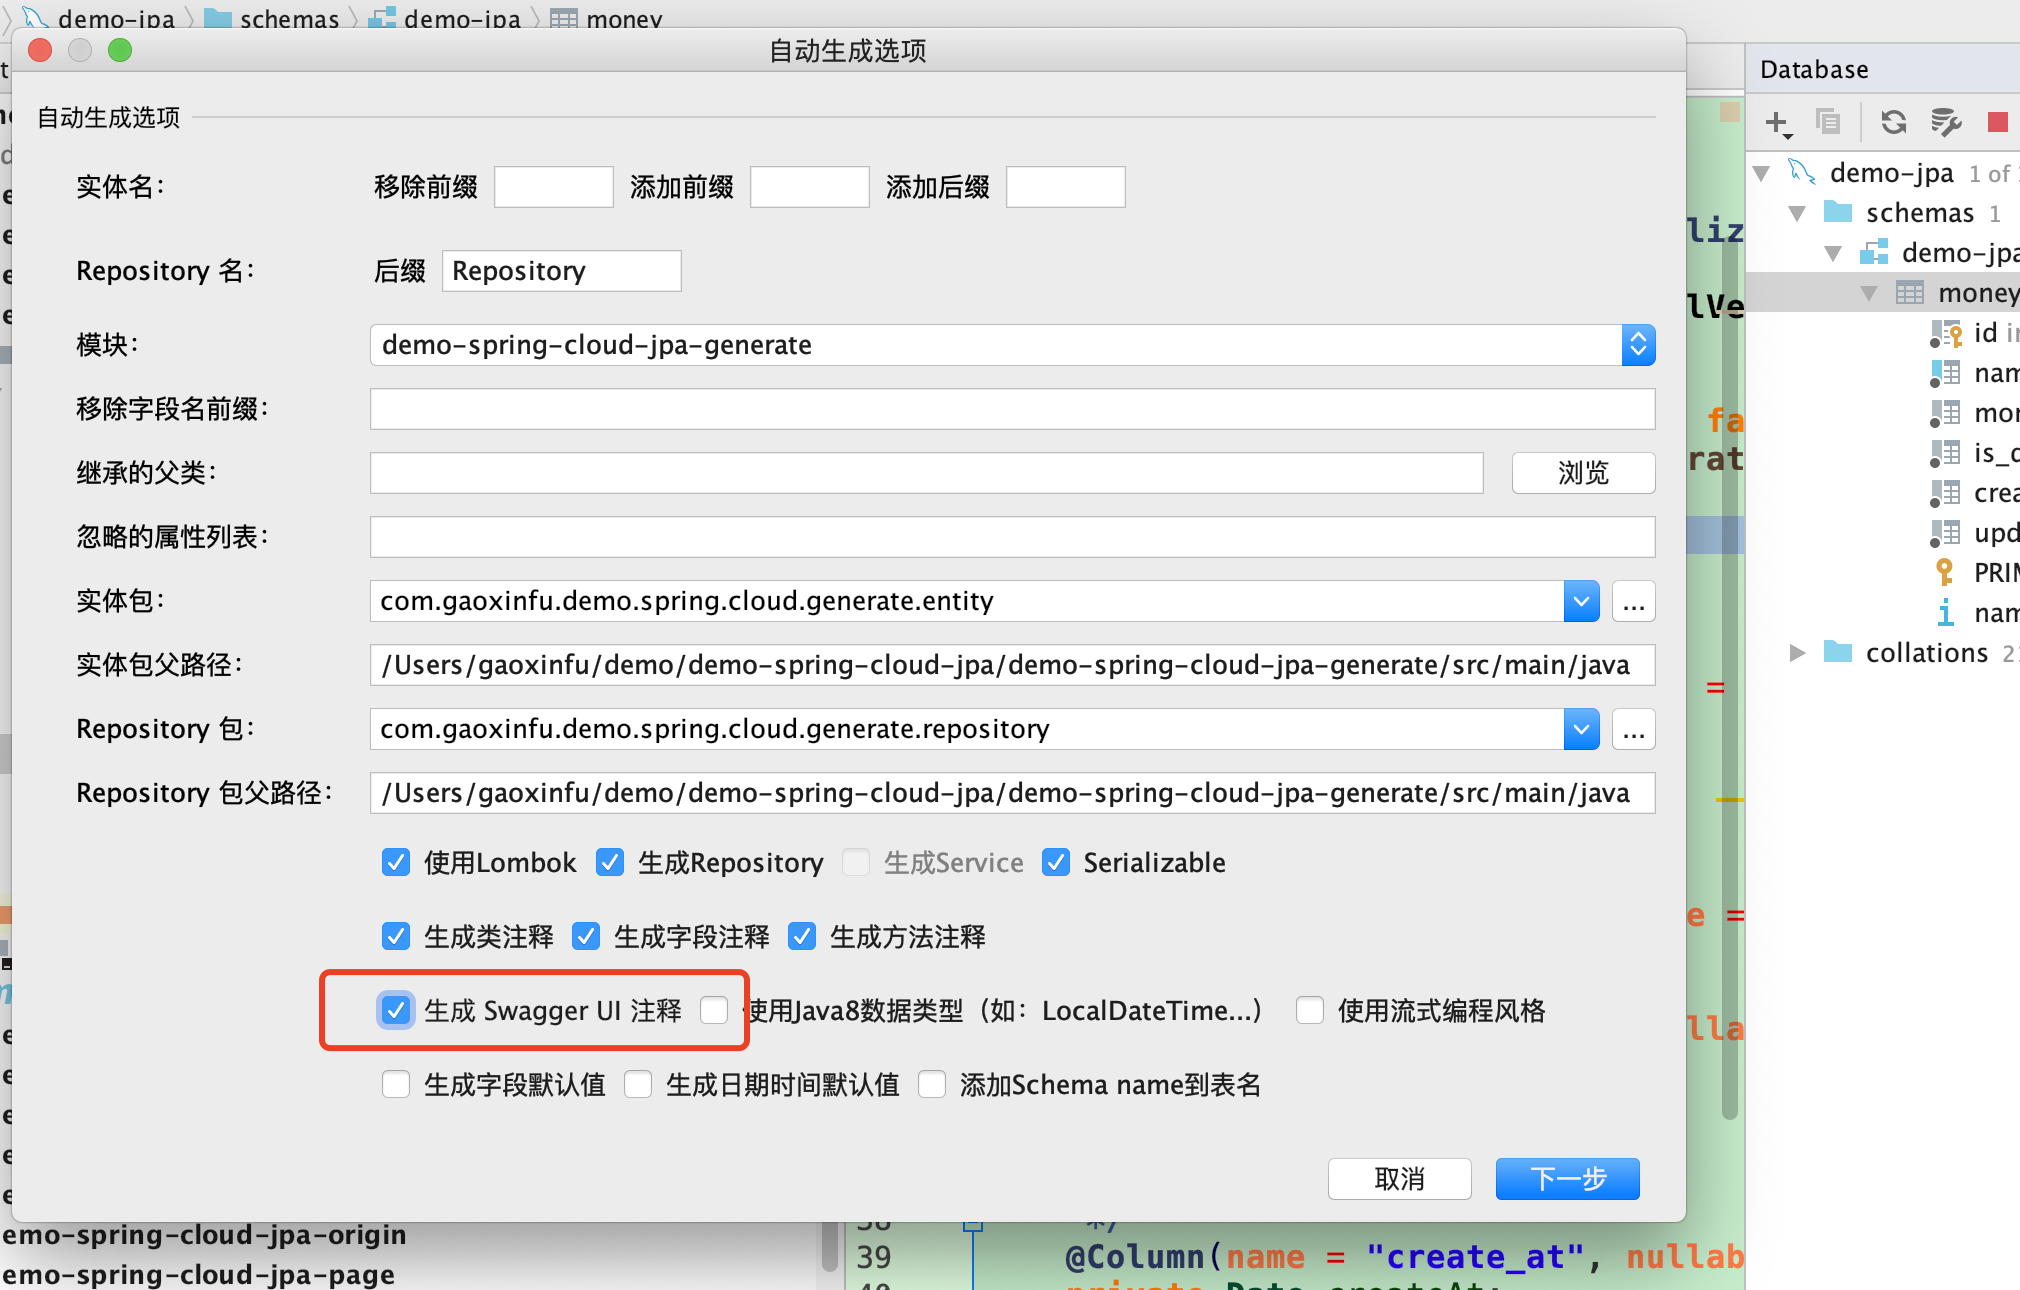The height and width of the screenshot is (1290, 2020).
Task: Collapse the demo-jpa datasource node
Action: tap(1762, 173)
